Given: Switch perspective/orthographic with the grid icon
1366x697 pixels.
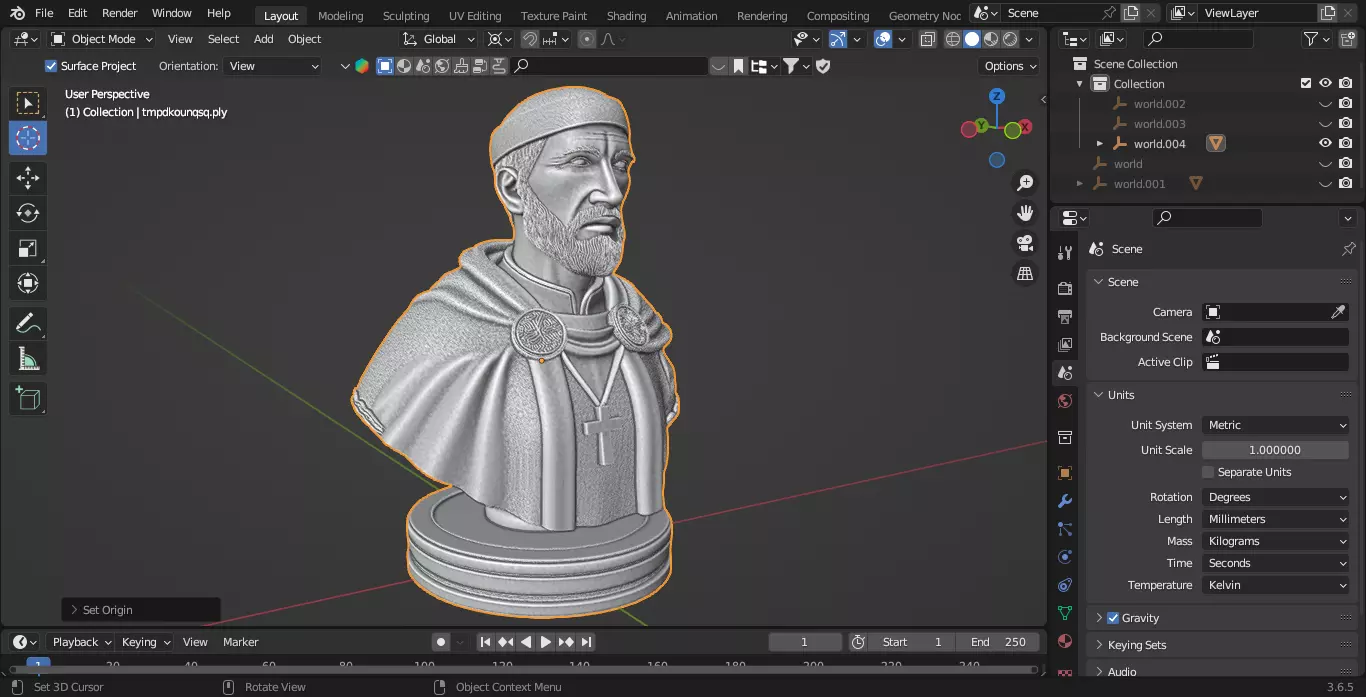Looking at the screenshot, I should pyautogui.click(x=1025, y=273).
